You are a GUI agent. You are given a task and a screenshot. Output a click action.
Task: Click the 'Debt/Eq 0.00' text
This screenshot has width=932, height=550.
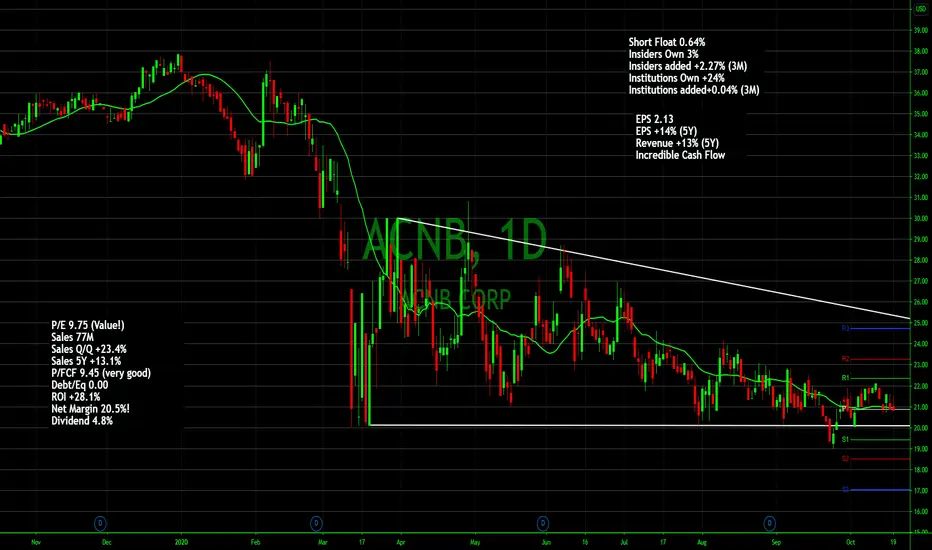coord(80,385)
